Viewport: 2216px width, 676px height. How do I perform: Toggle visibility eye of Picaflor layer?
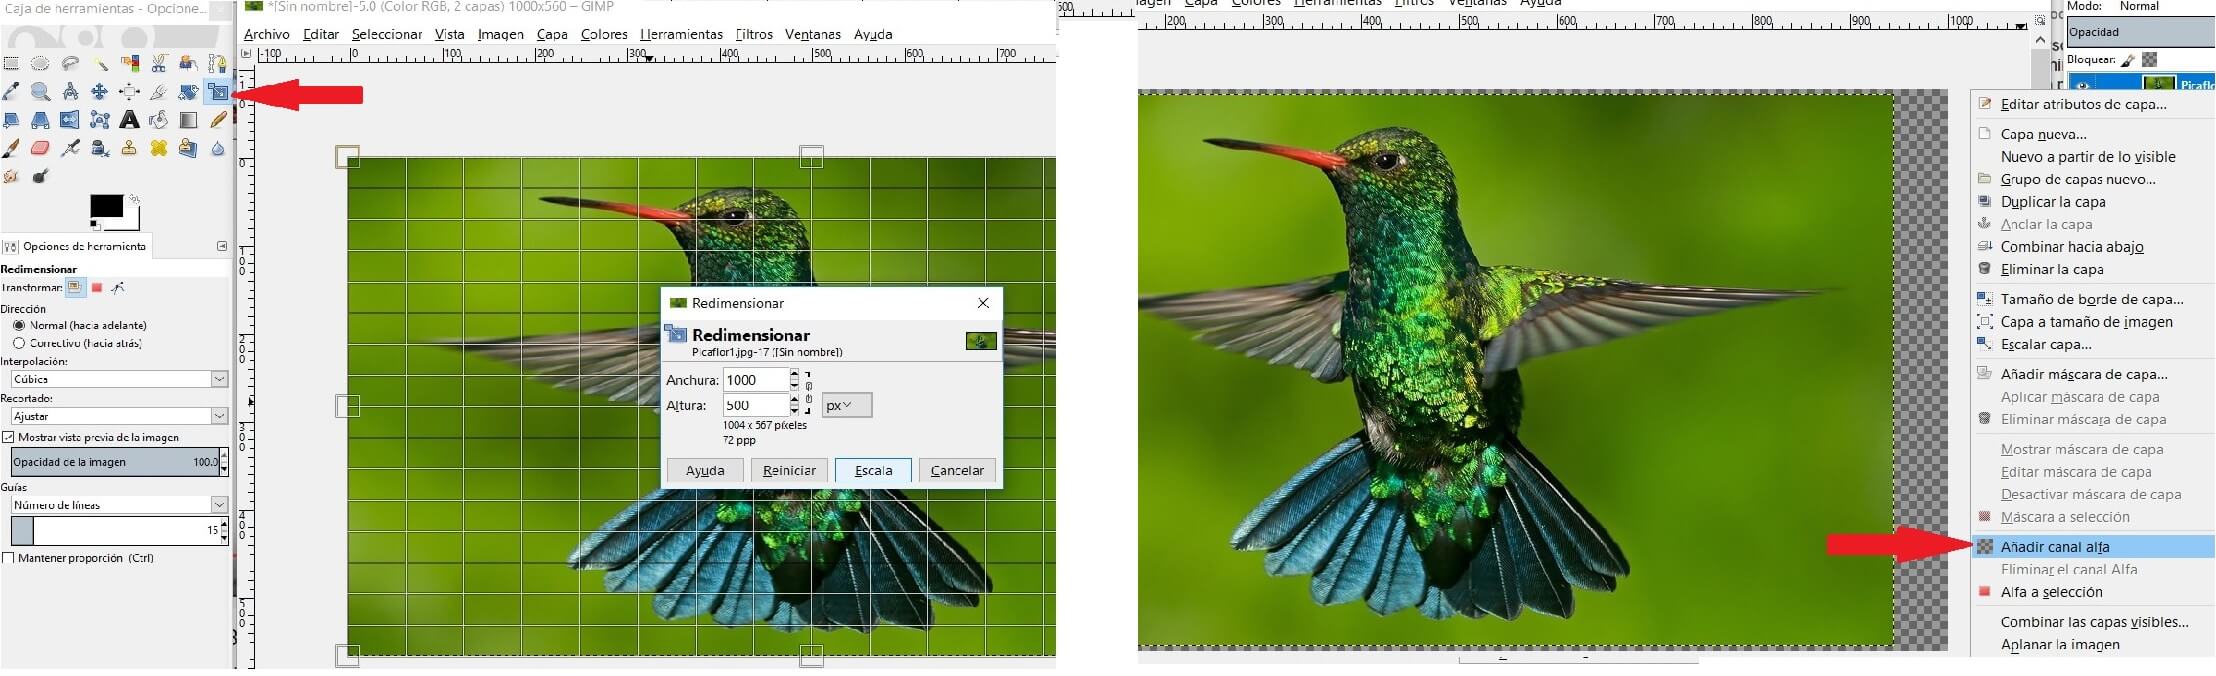pos(2082,86)
